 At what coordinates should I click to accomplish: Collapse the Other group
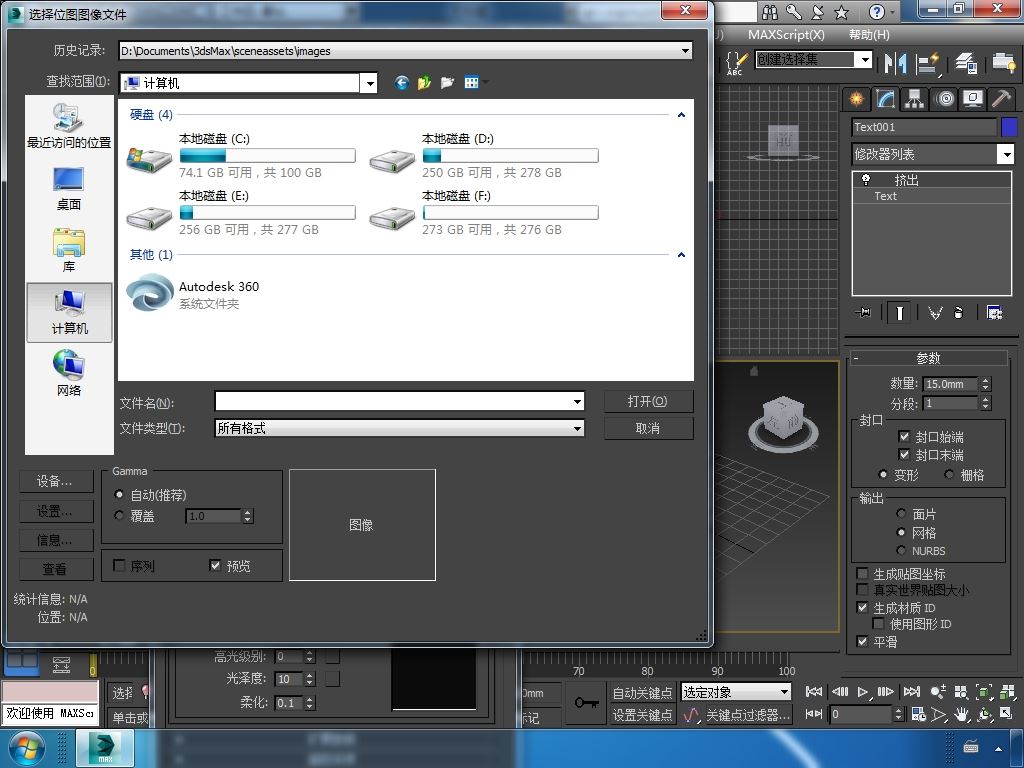681,255
